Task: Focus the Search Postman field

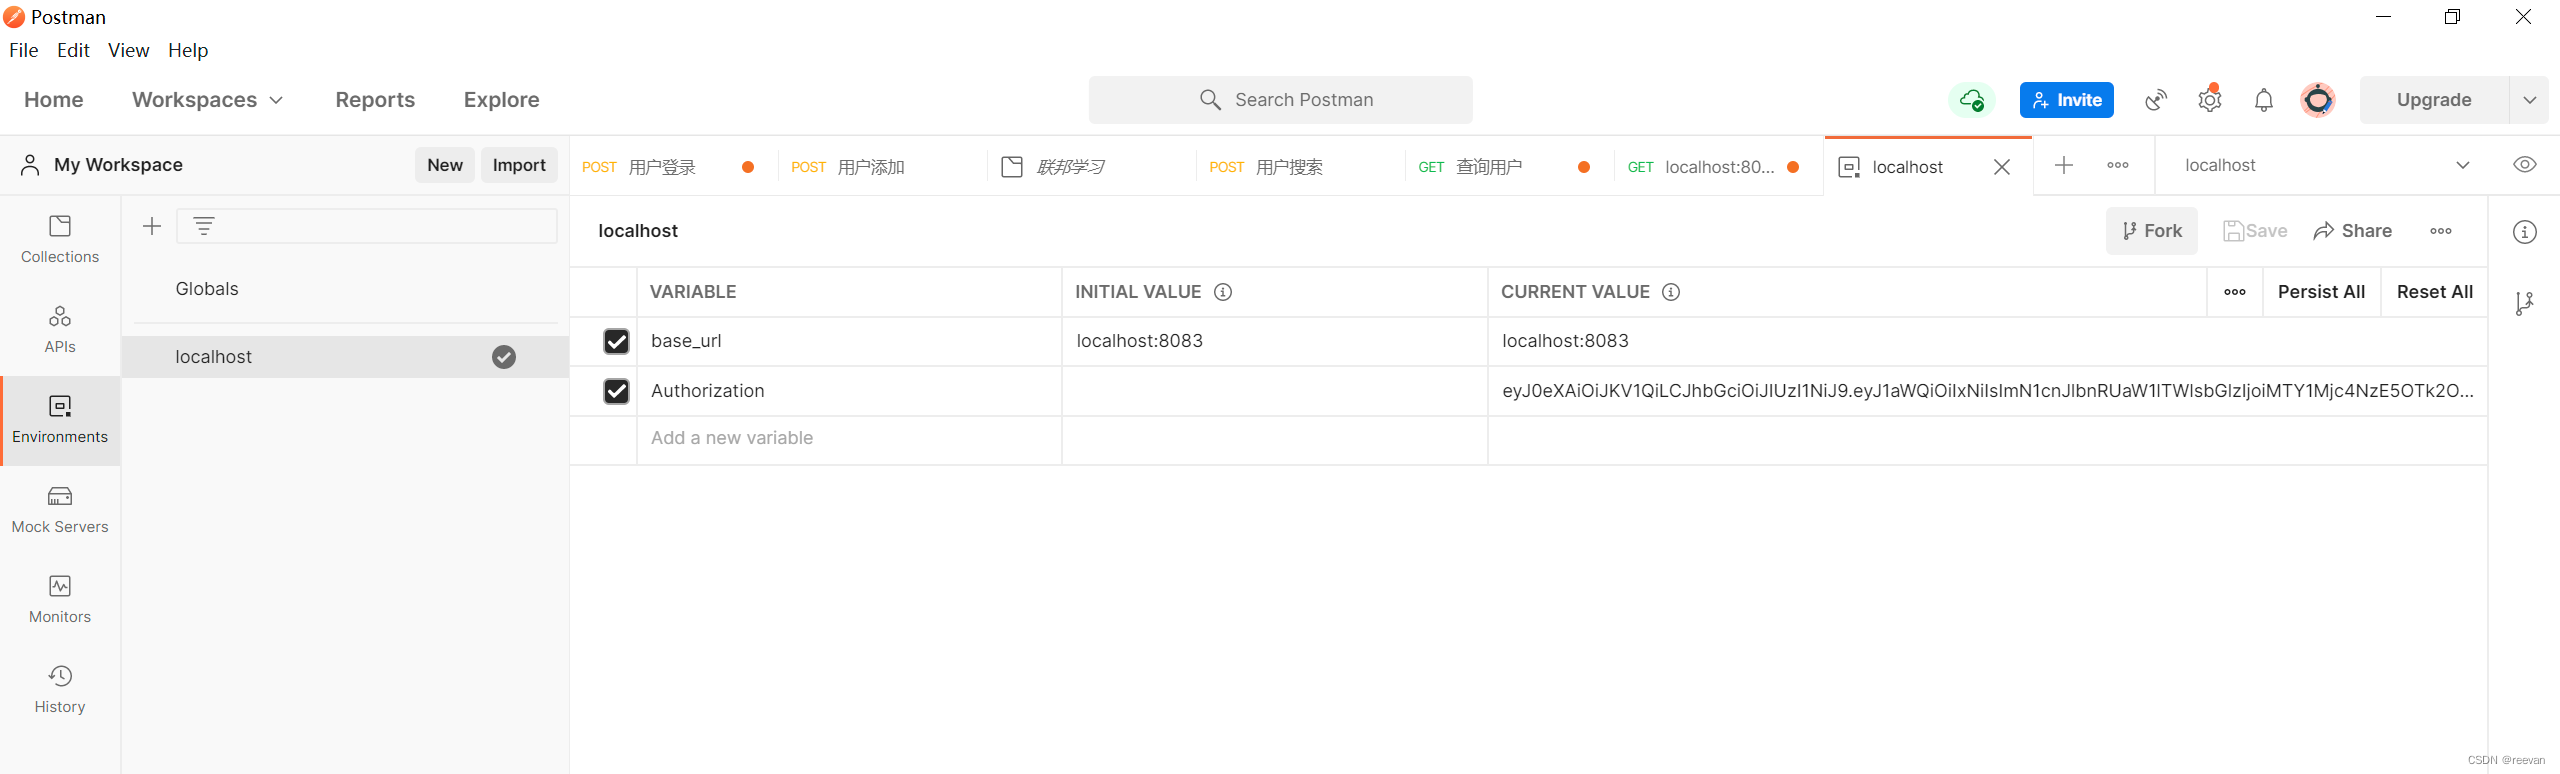Action: (x=1281, y=100)
